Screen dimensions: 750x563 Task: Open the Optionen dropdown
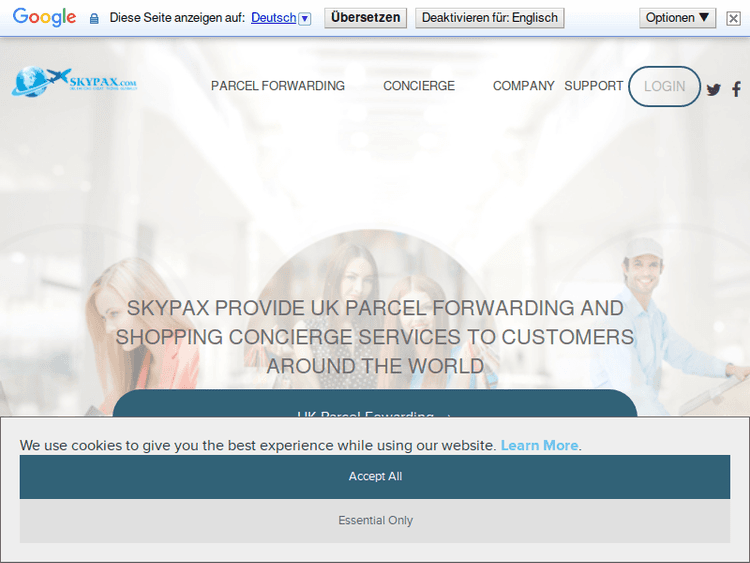coord(677,18)
